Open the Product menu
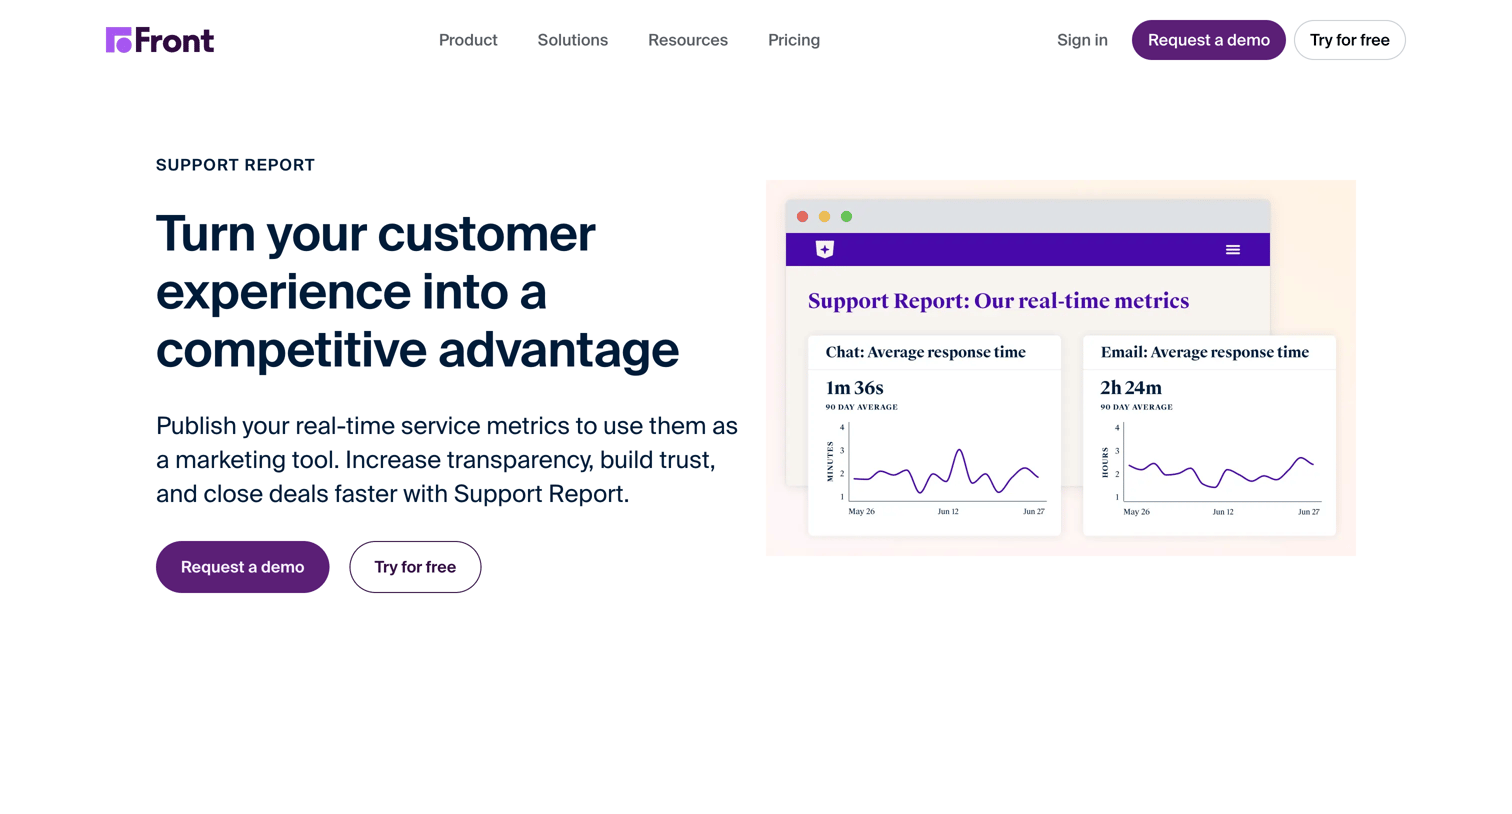The width and height of the screenshot is (1512, 814). pyautogui.click(x=468, y=40)
